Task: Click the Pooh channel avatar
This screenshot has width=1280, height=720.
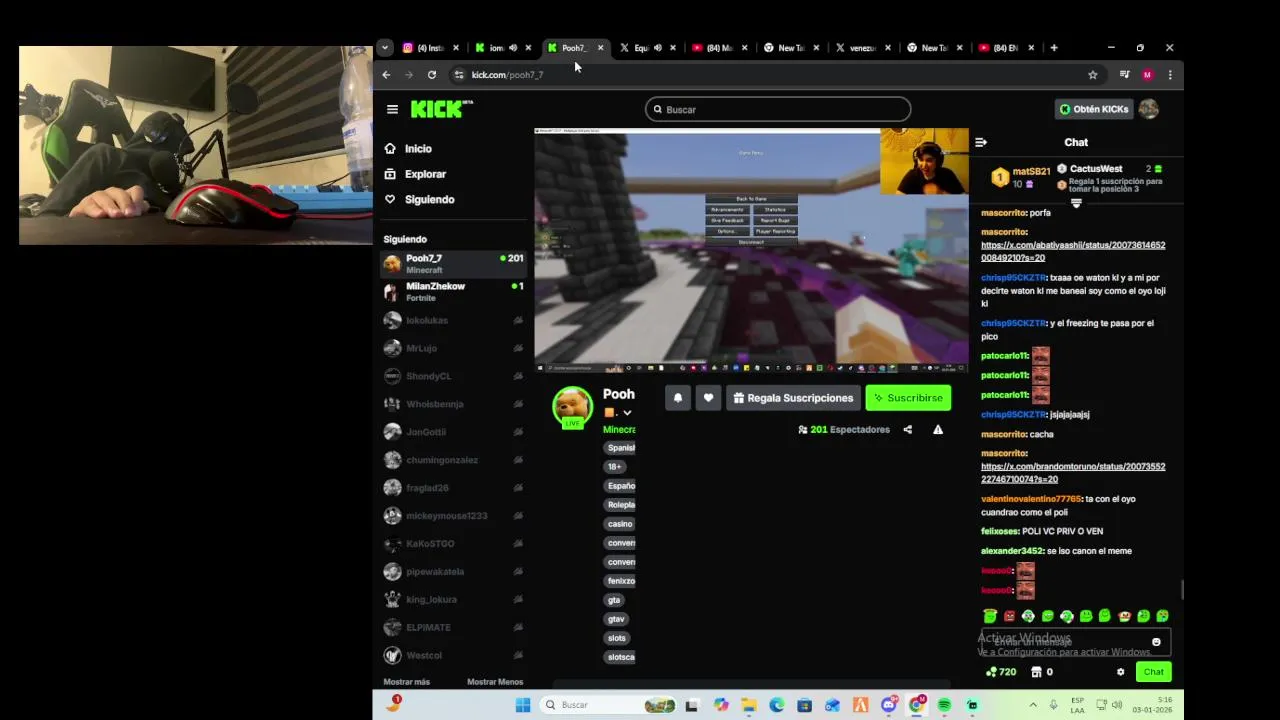Action: tap(573, 407)
